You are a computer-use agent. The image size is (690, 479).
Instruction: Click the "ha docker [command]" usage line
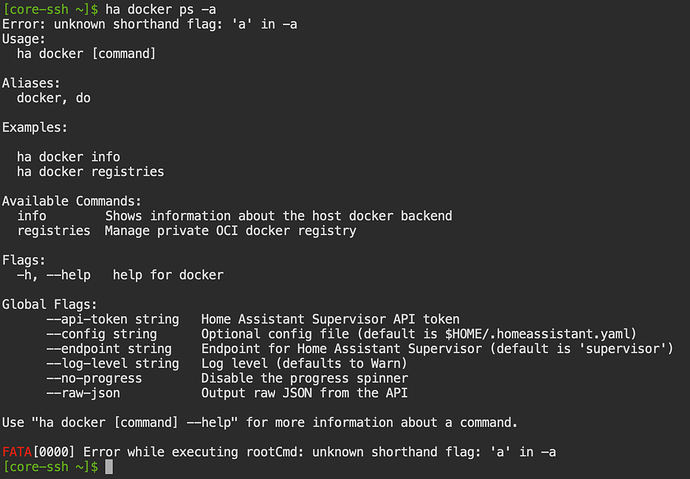[x=87, y=53]
